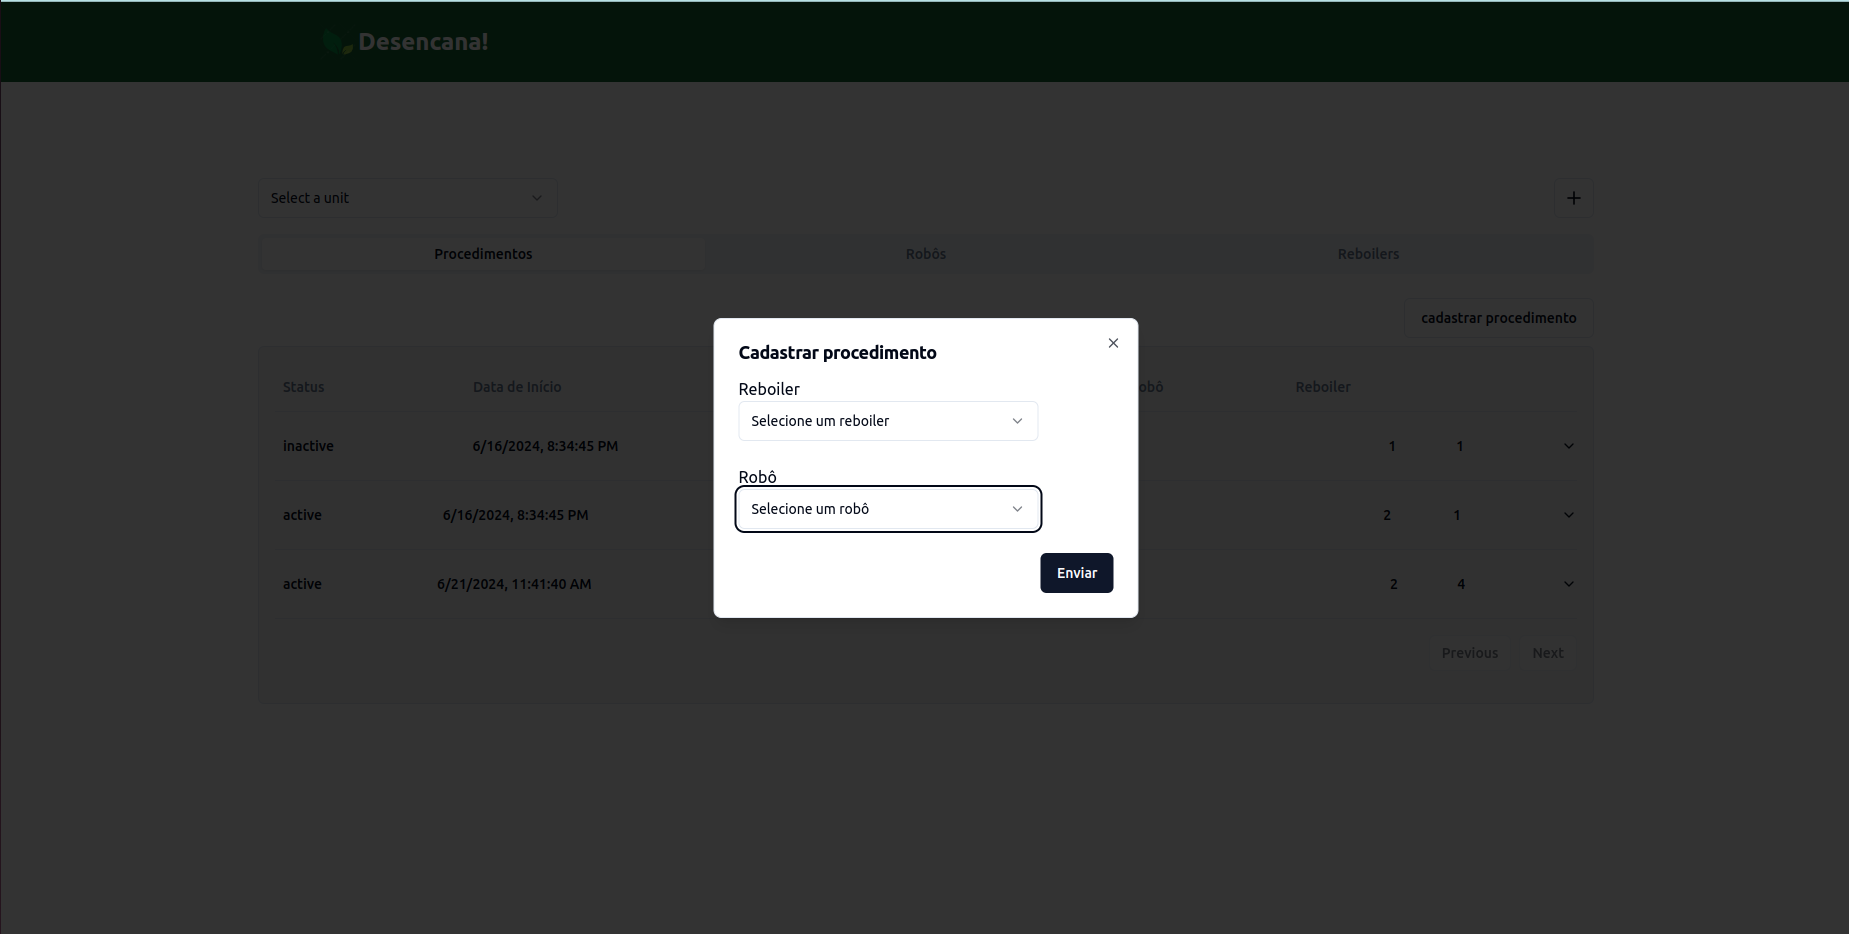Switch to the Robôs tab
1849x934 pixels.
point(926,254)
